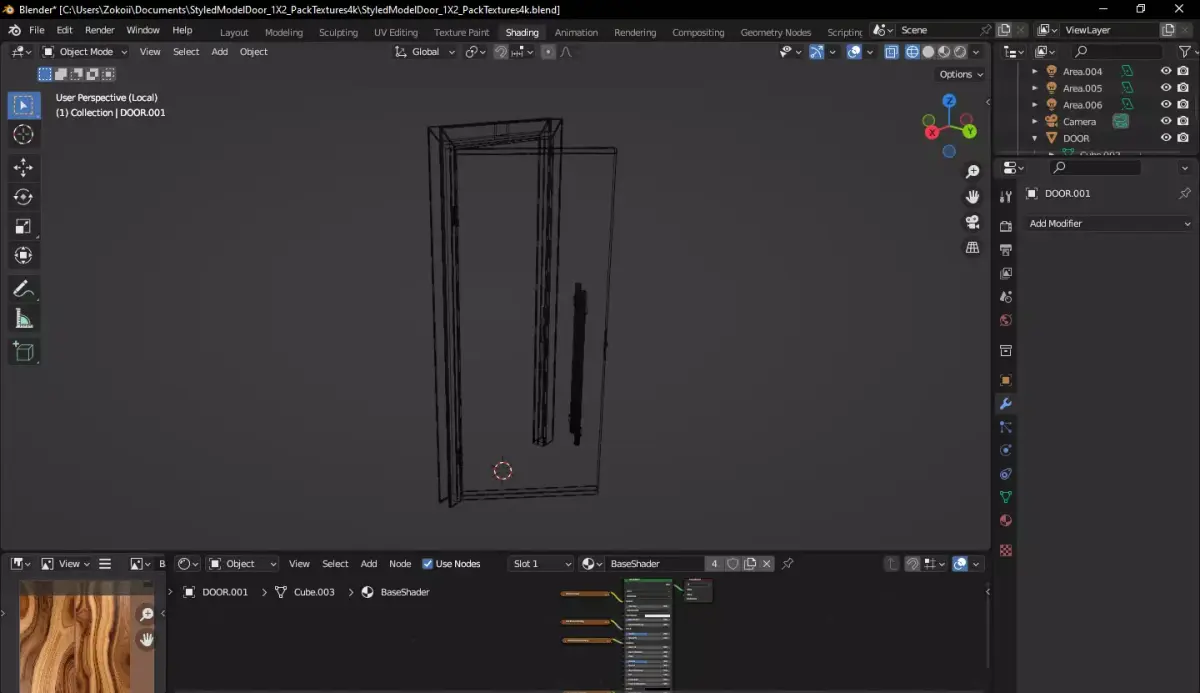Image resolution: width=1200 pixels, height=693 pixels.
Task: Open the Tool properties tab
Action: coord(1006,197)
